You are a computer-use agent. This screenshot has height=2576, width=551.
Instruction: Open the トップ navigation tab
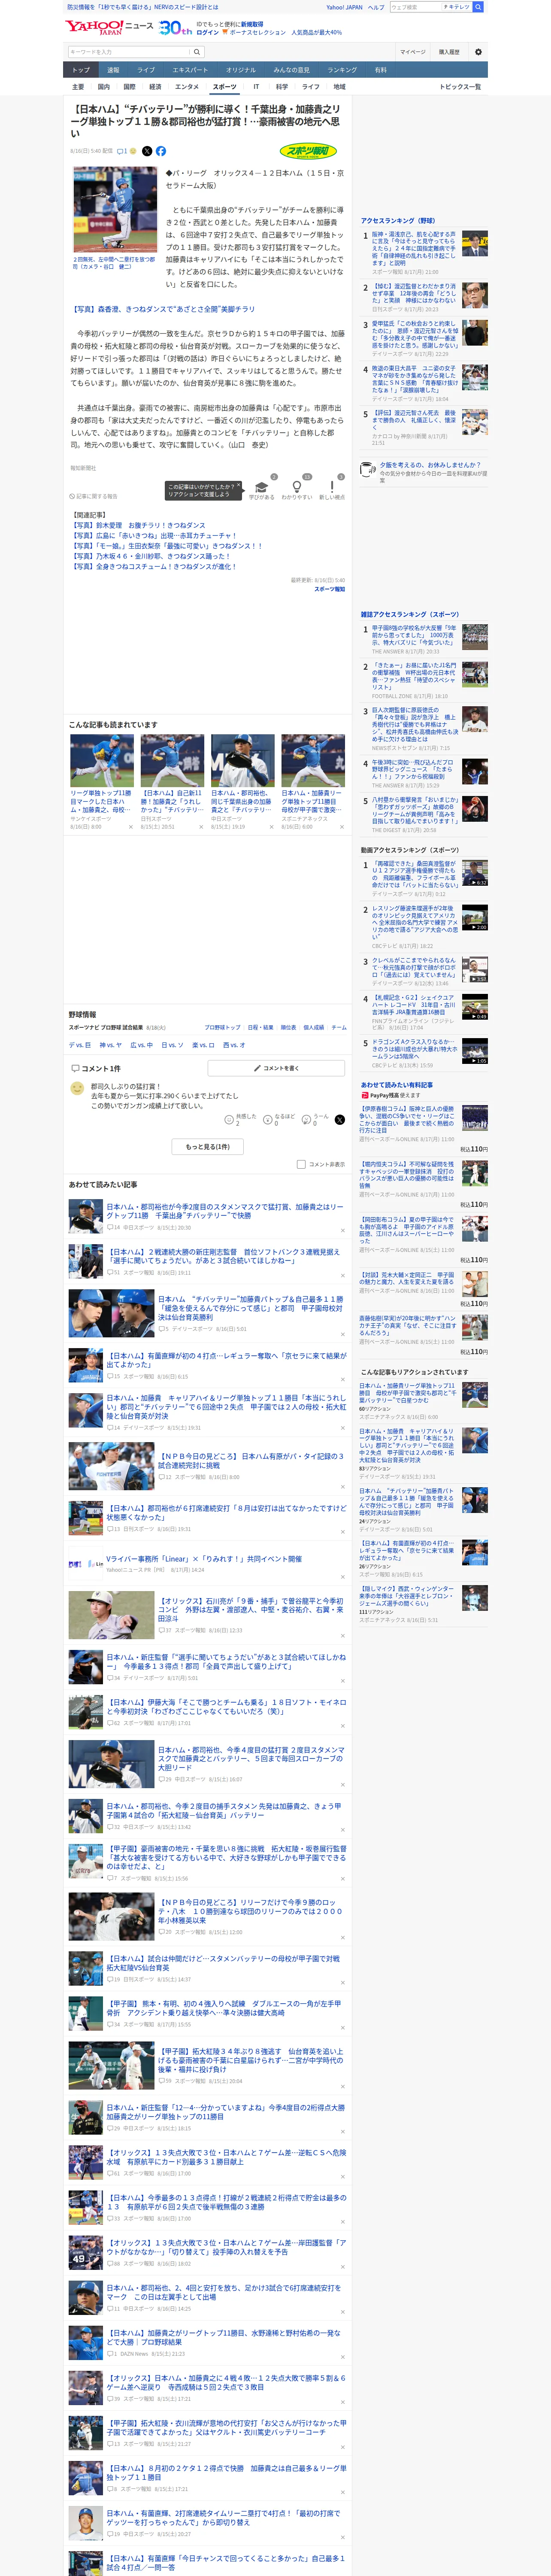tap(81, 70)
